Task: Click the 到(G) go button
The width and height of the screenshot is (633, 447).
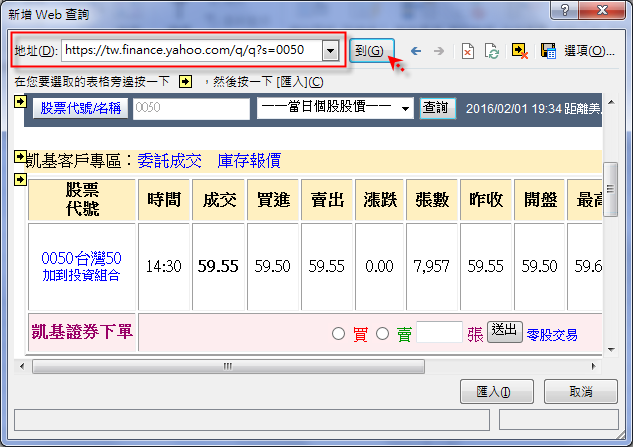Action: (371, 51)
